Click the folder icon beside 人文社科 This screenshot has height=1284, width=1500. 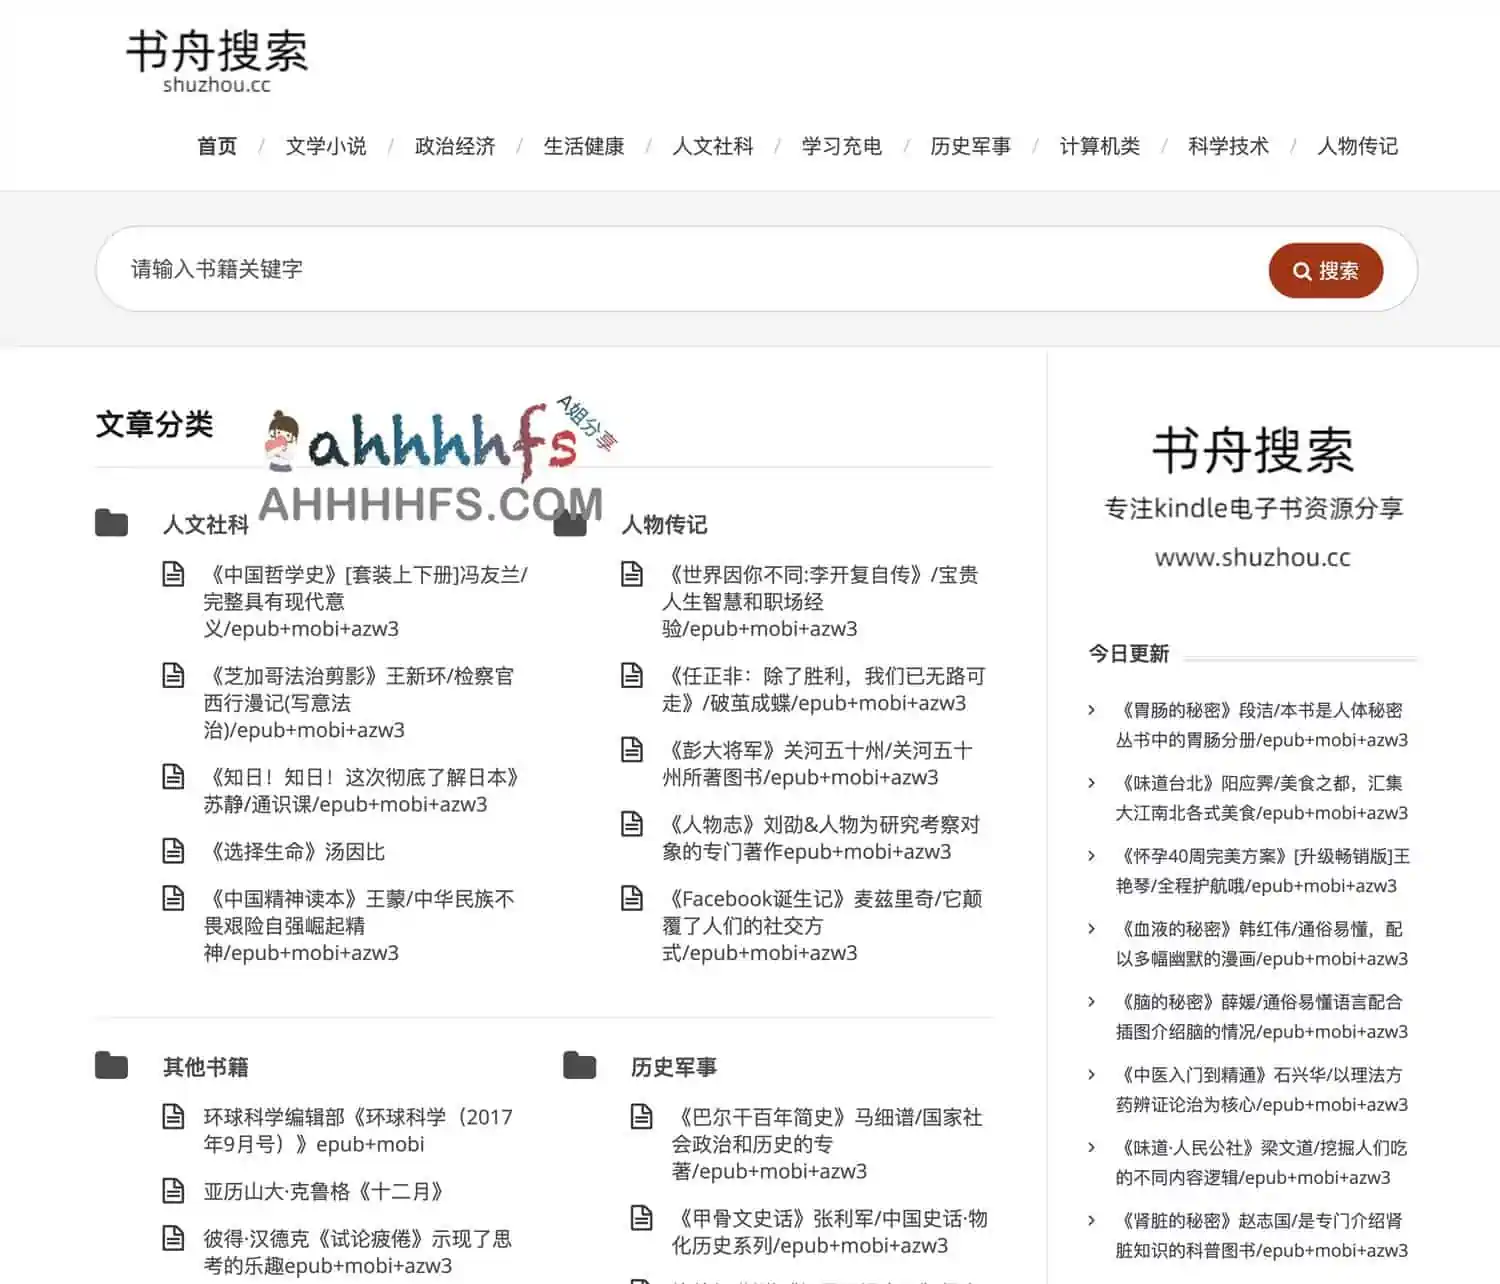112,521
